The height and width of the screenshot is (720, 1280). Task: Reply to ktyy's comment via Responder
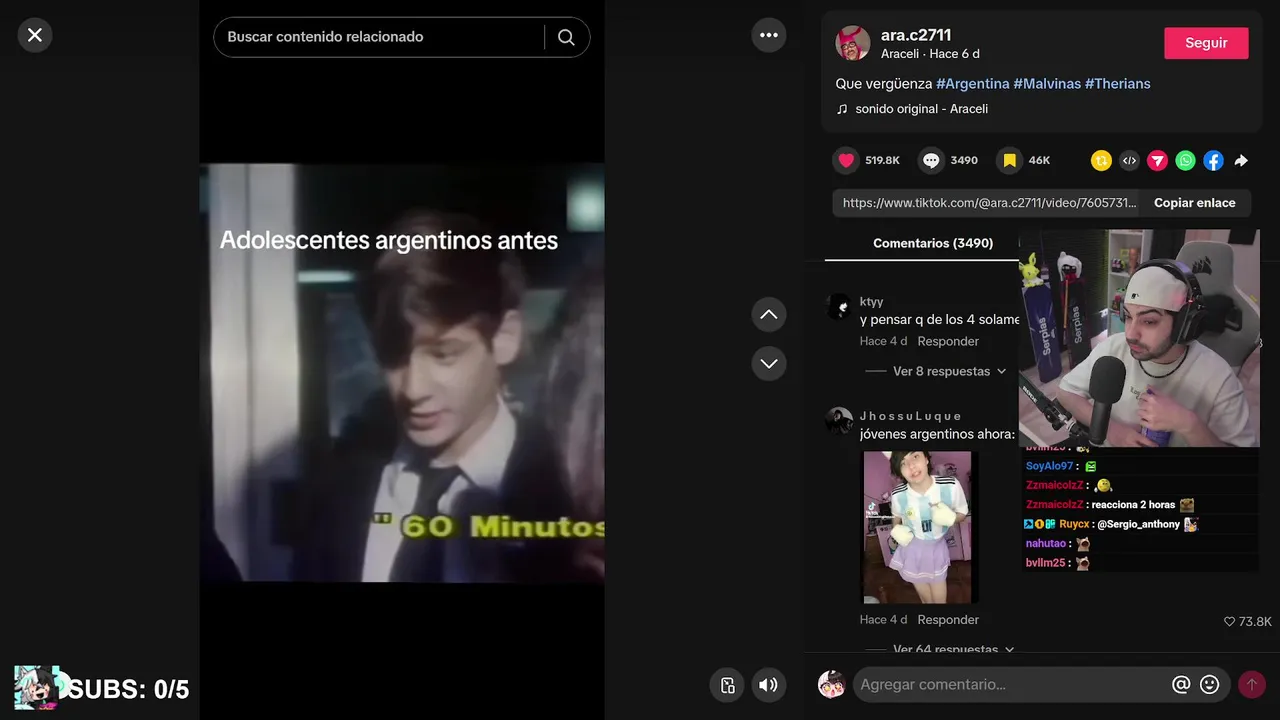[948, 341]
